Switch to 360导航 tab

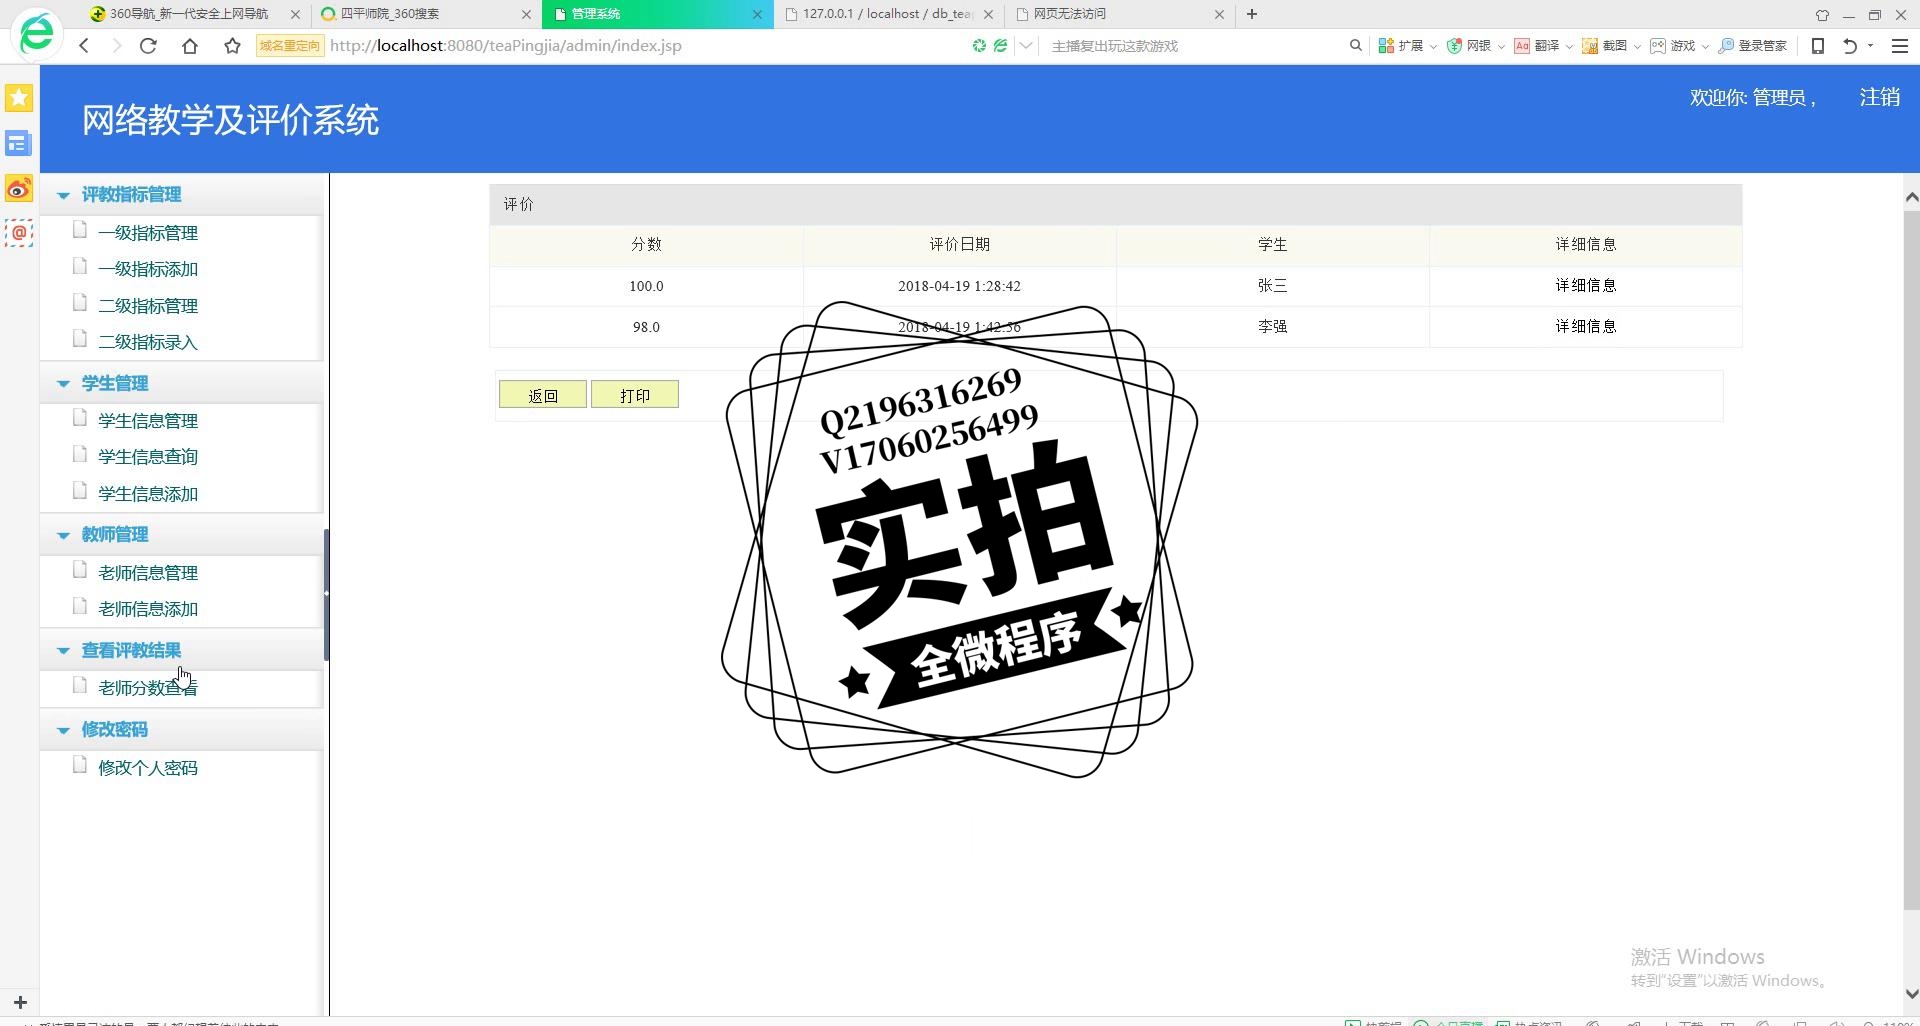[x=190, y=14]
